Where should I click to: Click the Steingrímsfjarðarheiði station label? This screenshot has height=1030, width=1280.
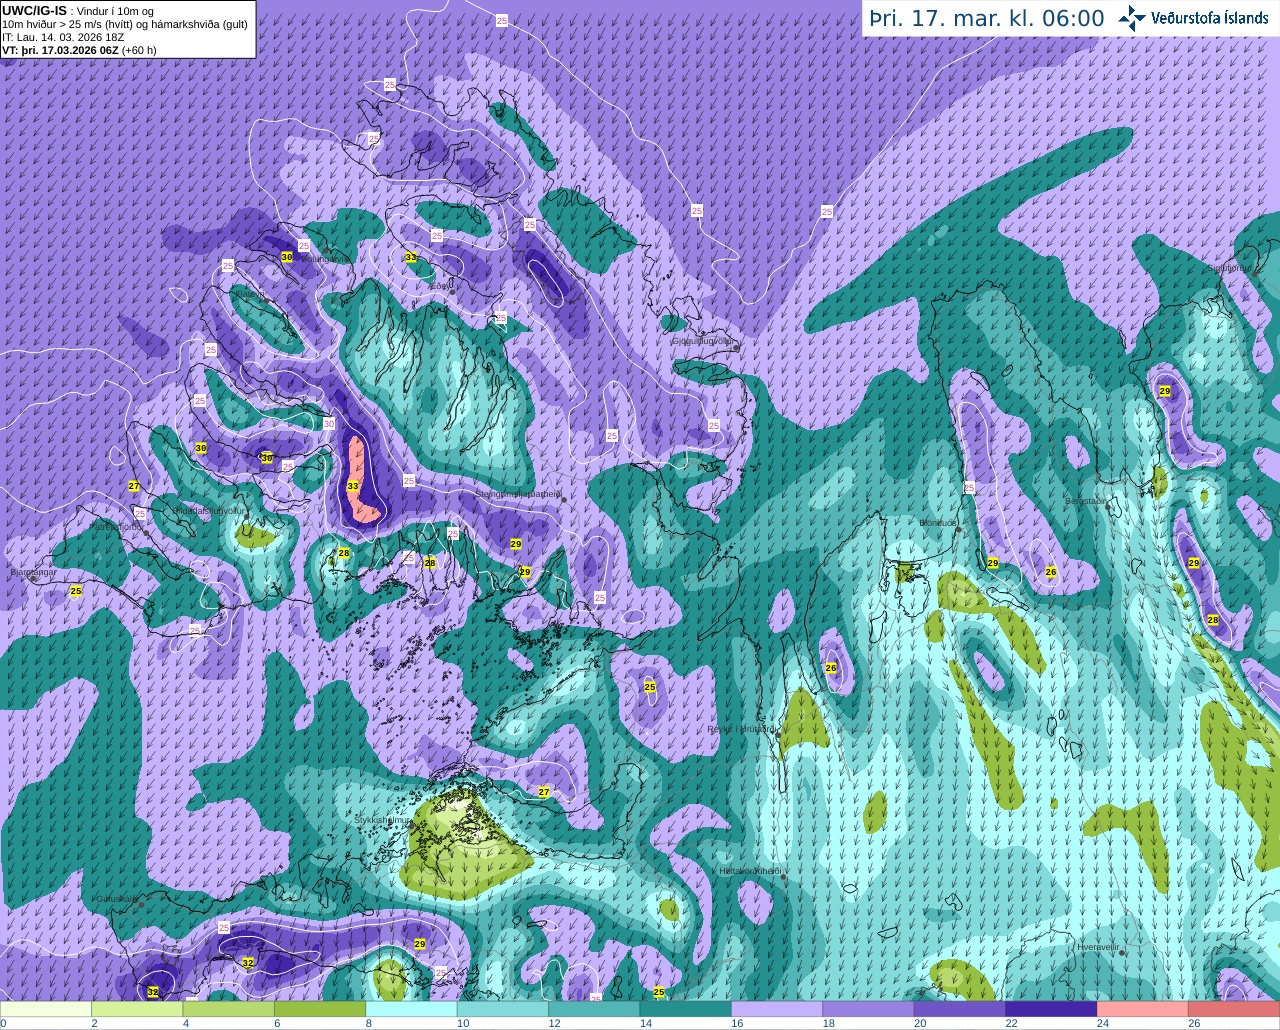tap(519, 493)
